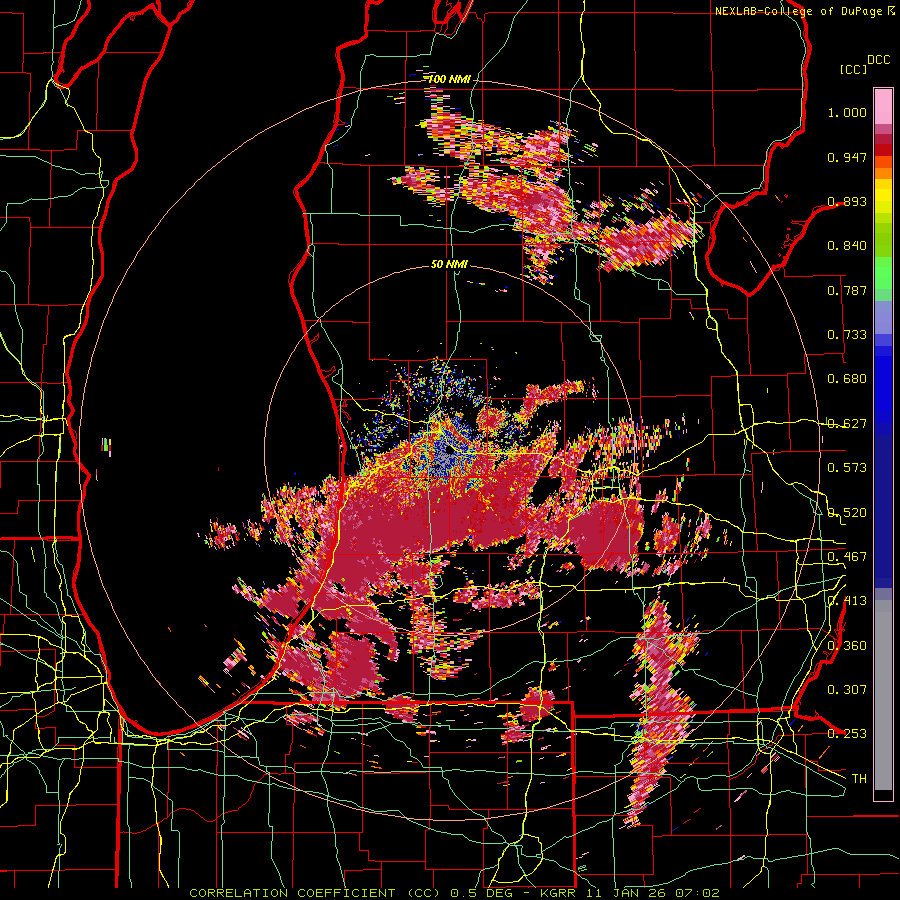Click the 0.947 color scale value

coord(847,157)
